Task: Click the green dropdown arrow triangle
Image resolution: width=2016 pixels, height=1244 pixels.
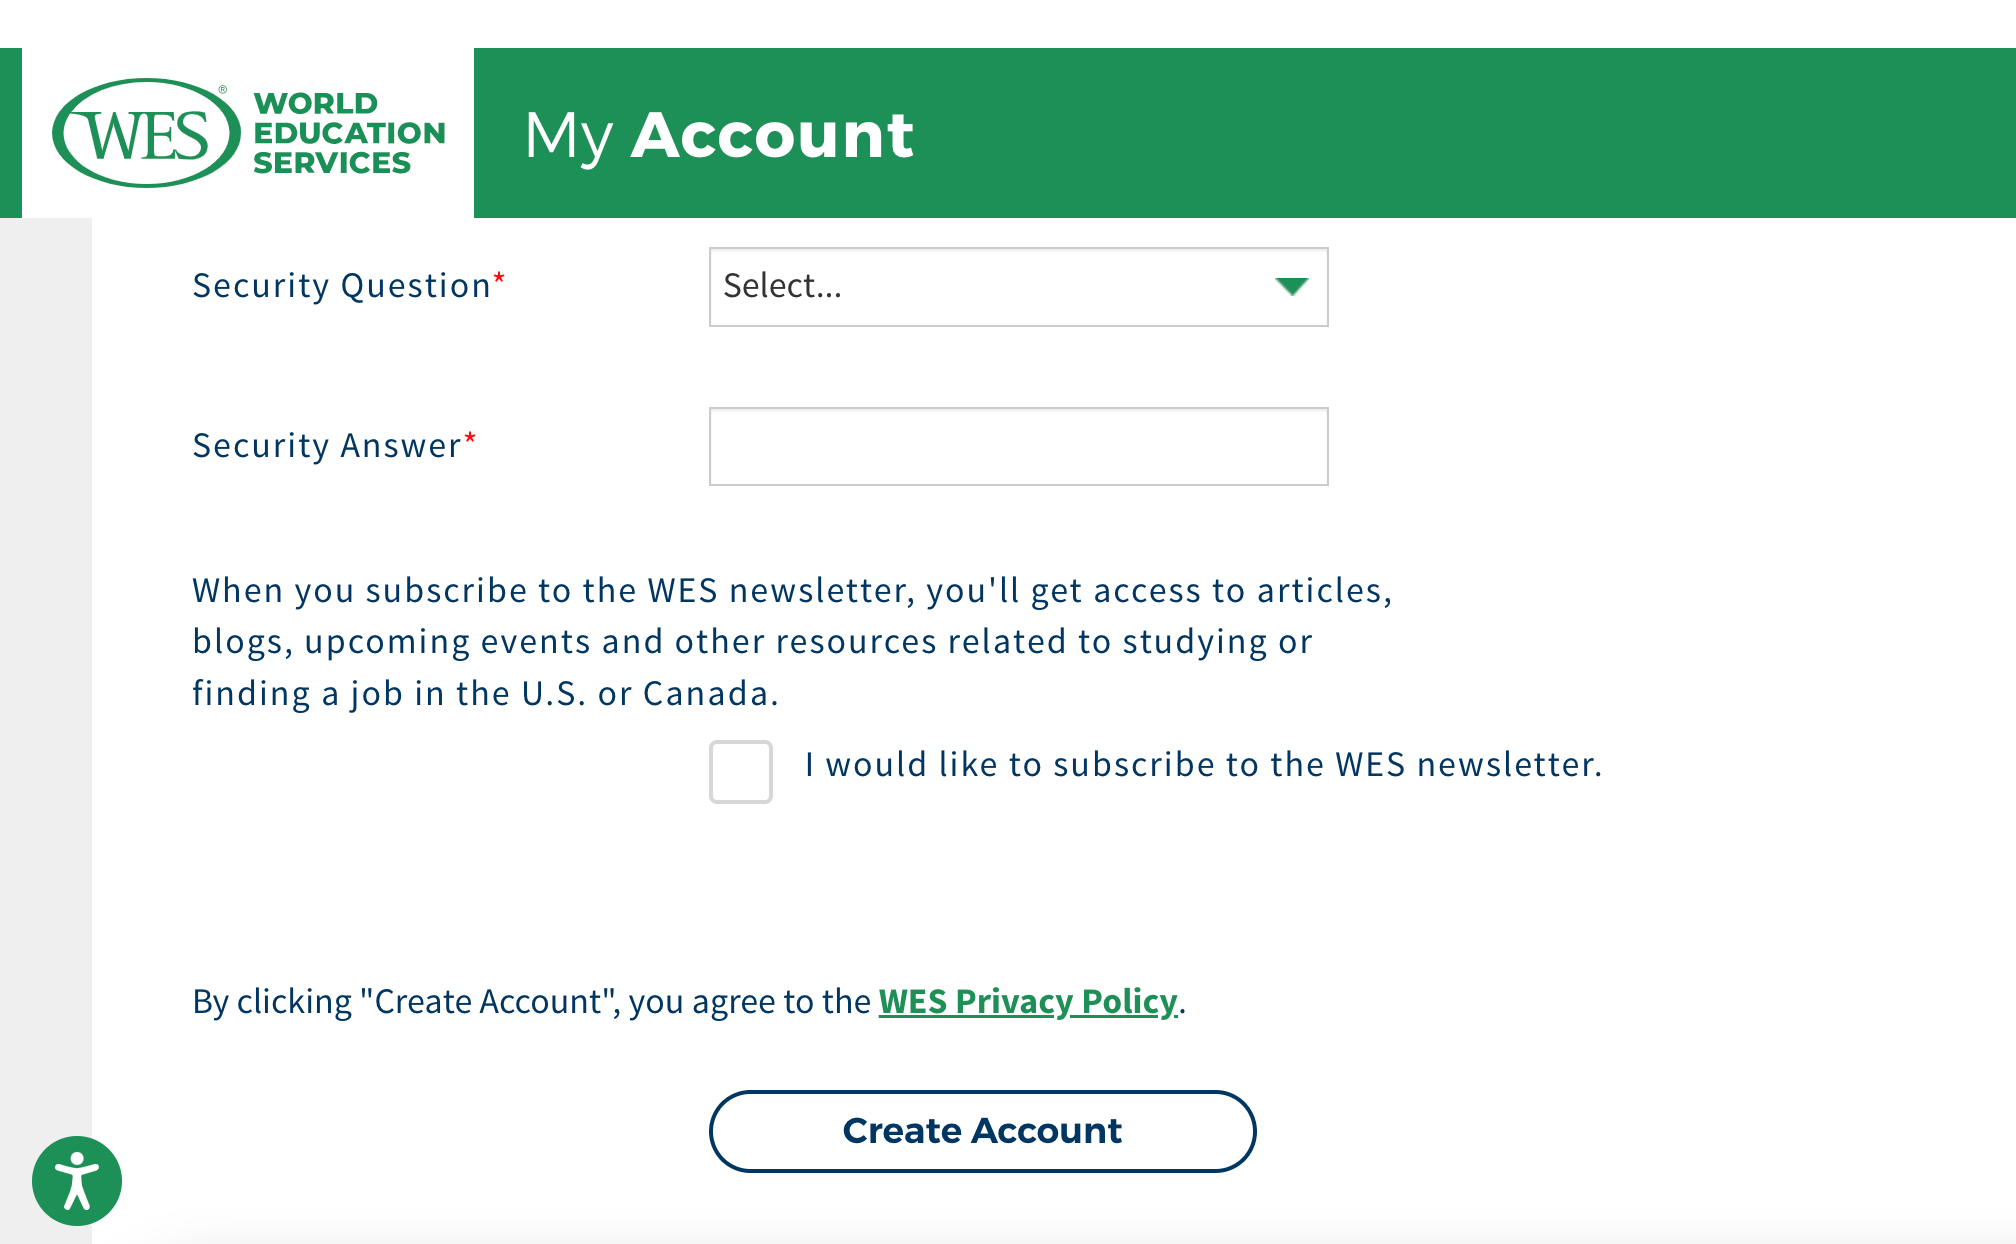Action: [1291, 287]
